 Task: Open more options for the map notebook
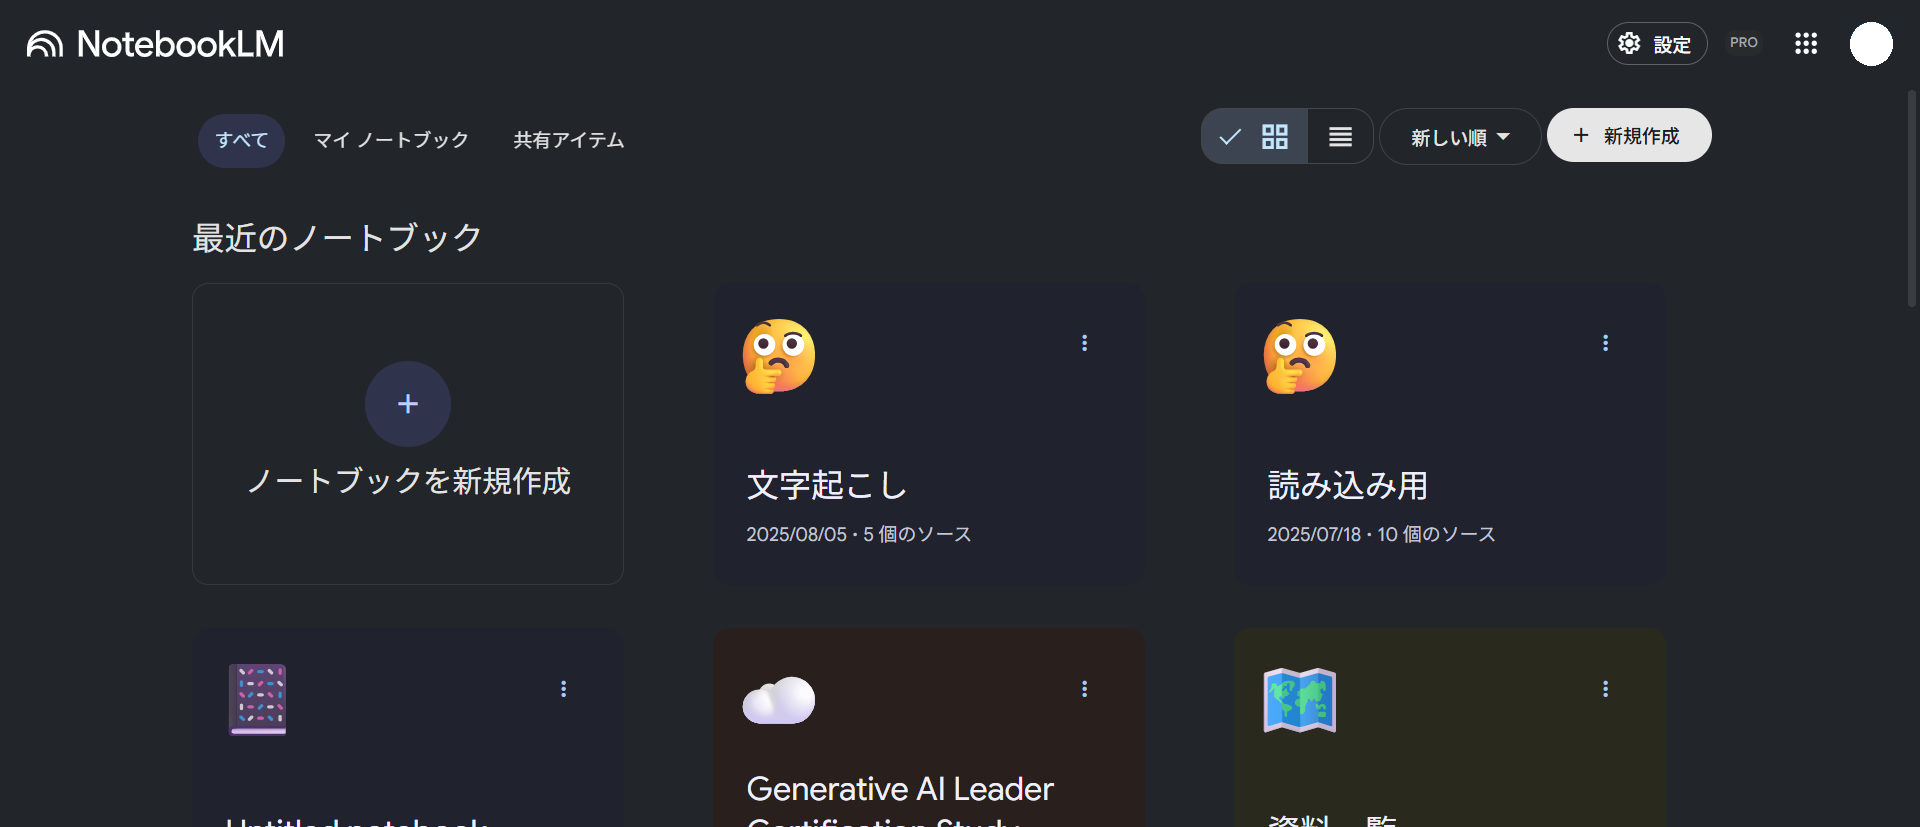1605,689
